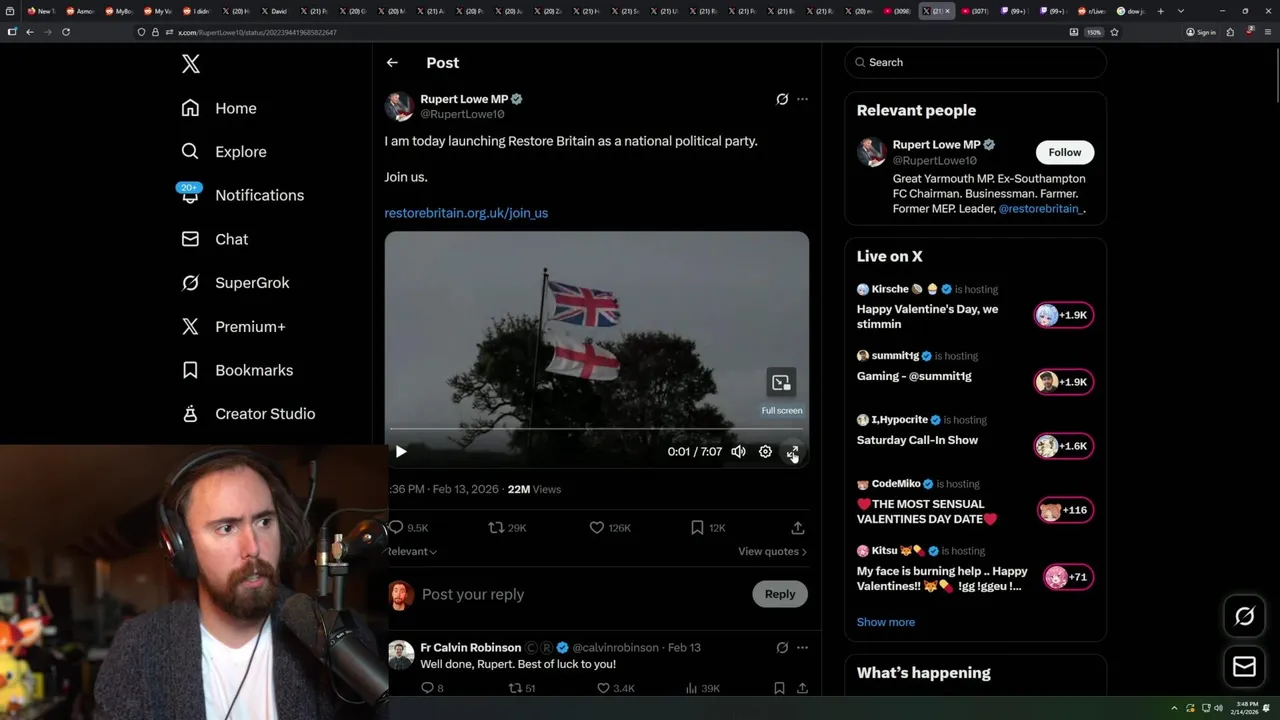Open the video settings gear
The height and width of the screenshot is (720, 1280).
point(765,452)
